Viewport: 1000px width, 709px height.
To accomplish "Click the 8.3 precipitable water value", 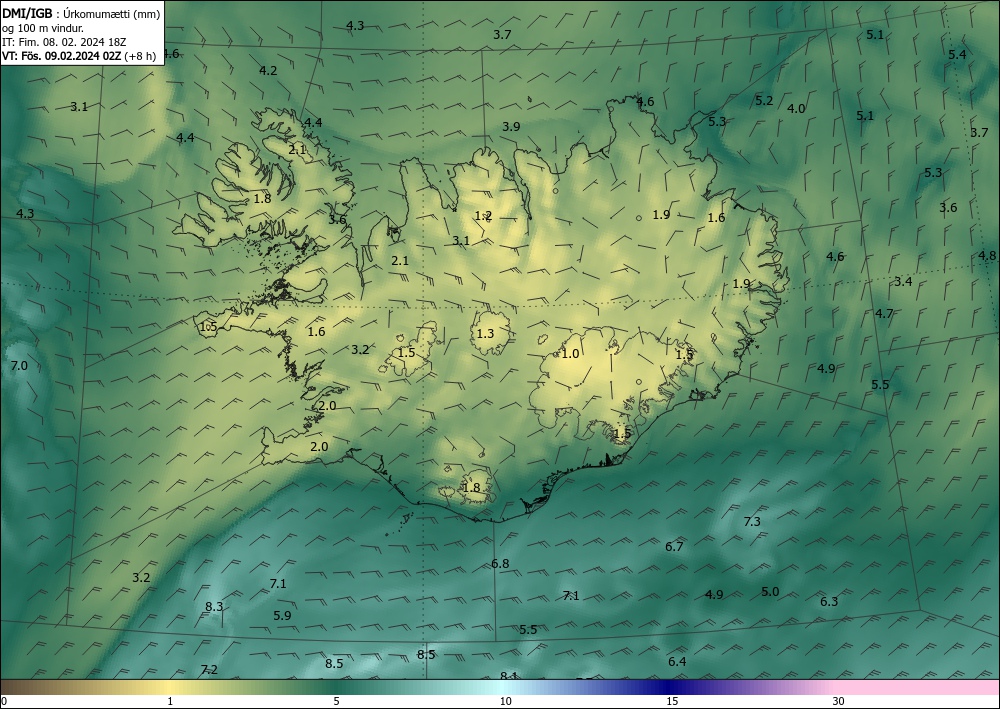I will 214,606.
